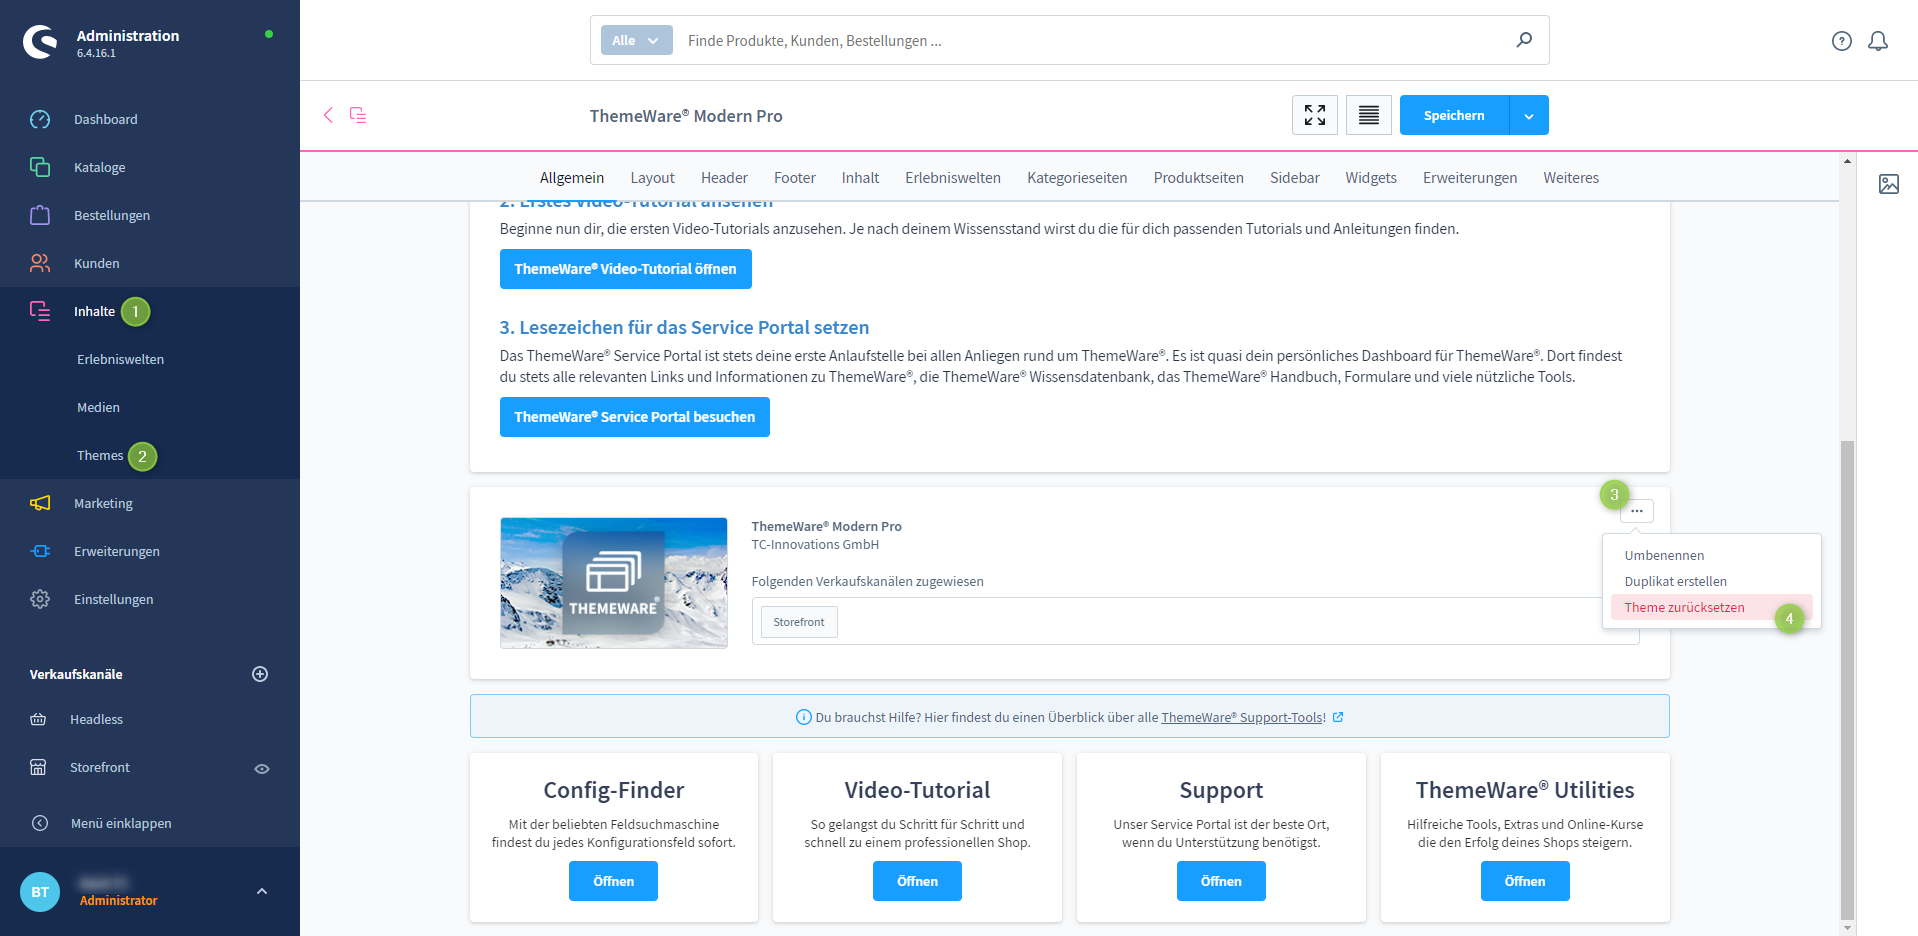Open Erlebniswelten in the sidebar submenu
The width and height of the screenshot is (1918, 936).
pyautogui.click(x=120, y=359)
